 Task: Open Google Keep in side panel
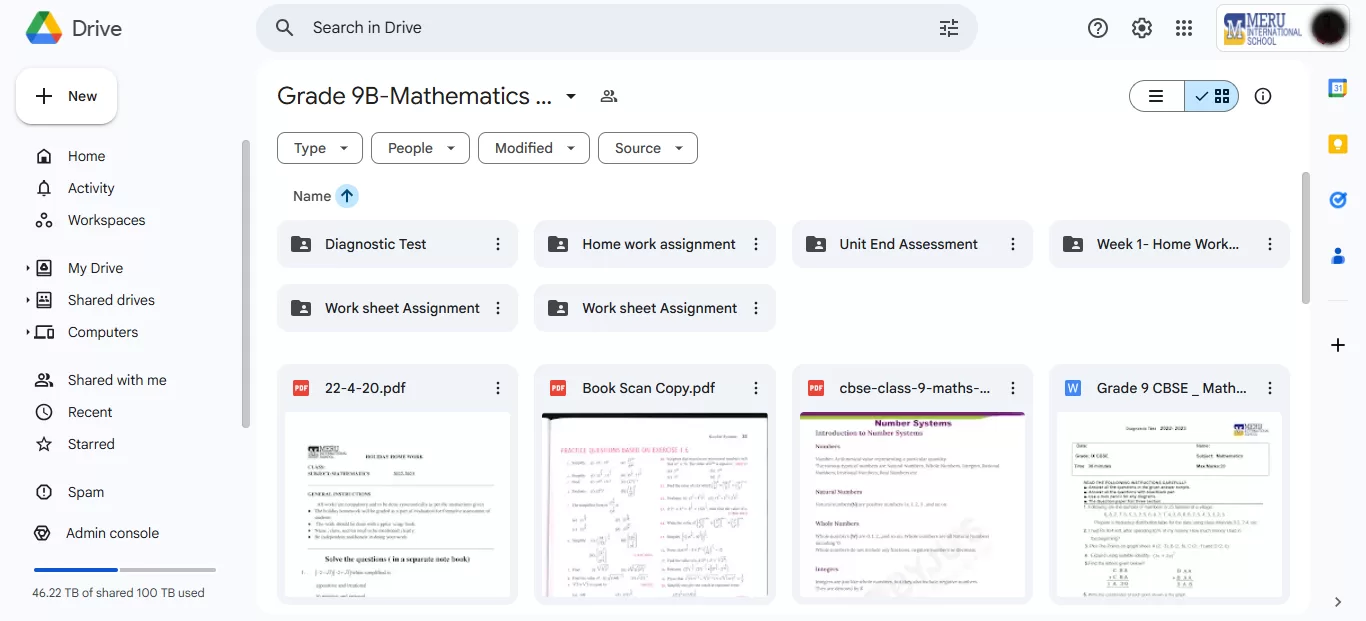point(1338,145)
